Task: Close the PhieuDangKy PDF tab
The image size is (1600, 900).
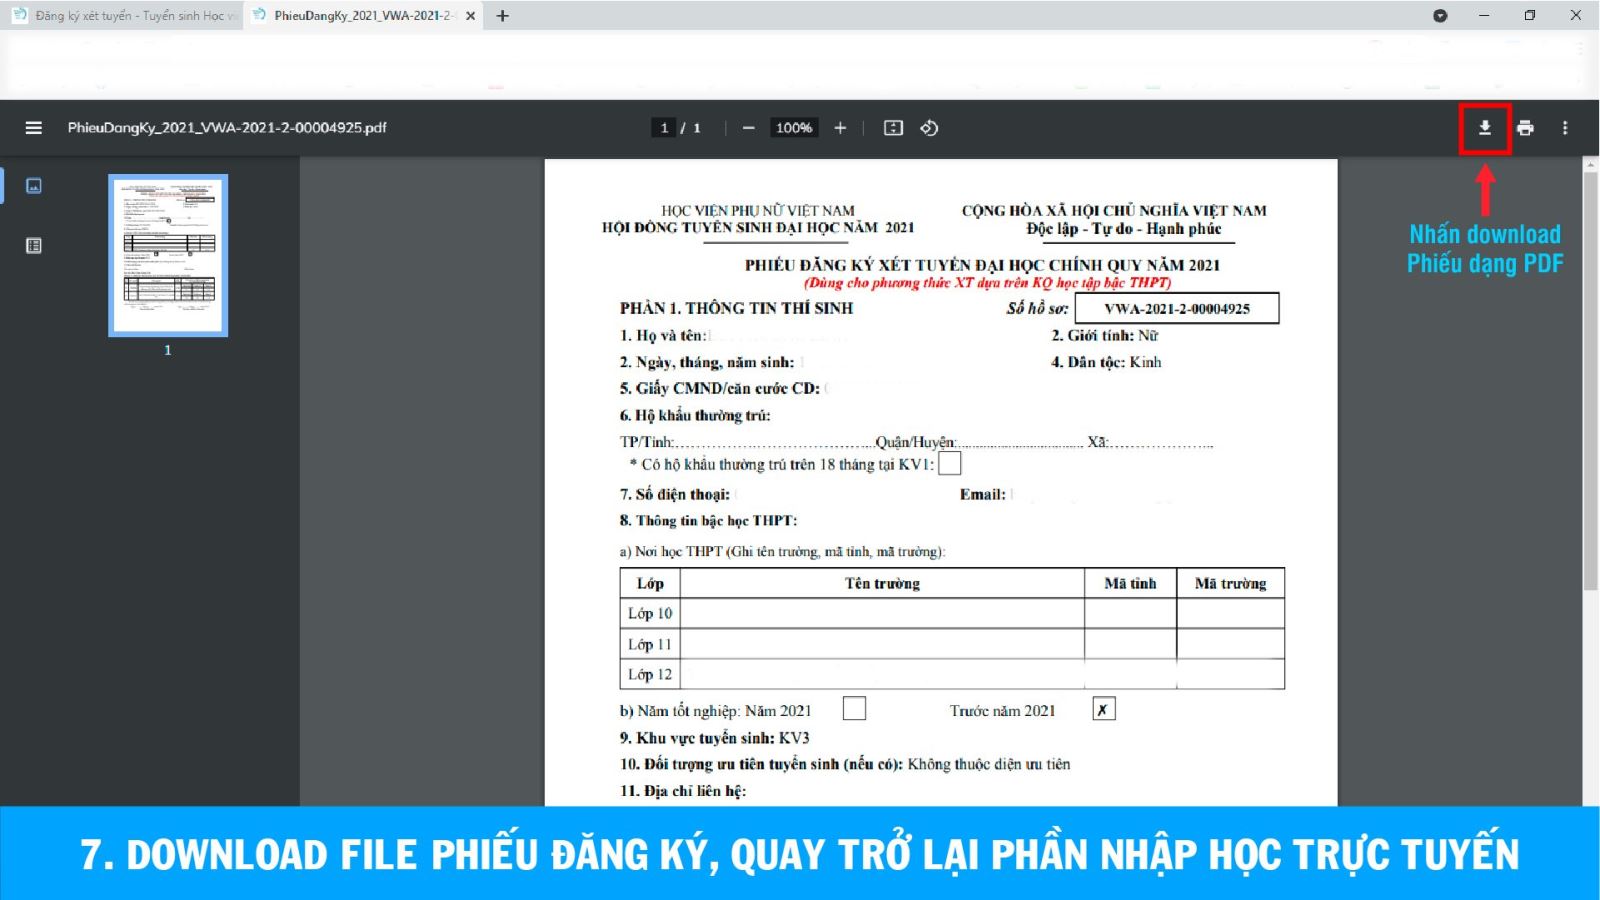Action: (x=470, y=16)
